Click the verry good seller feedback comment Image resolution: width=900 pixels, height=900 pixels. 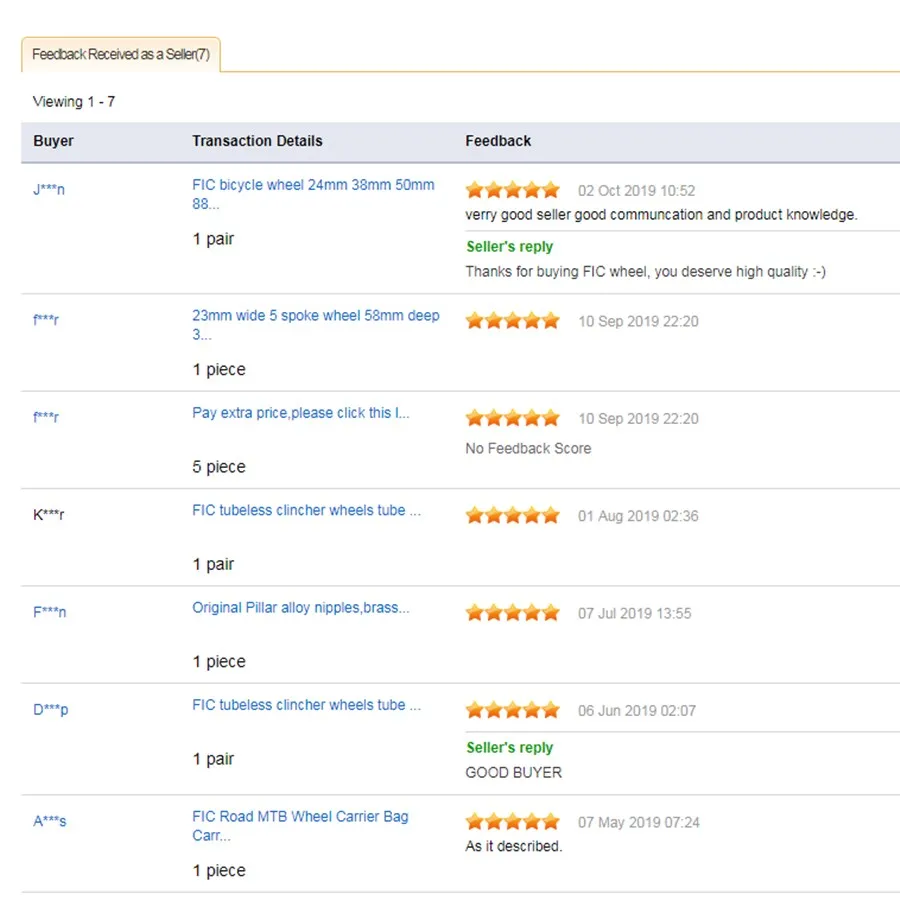point(661,215)
